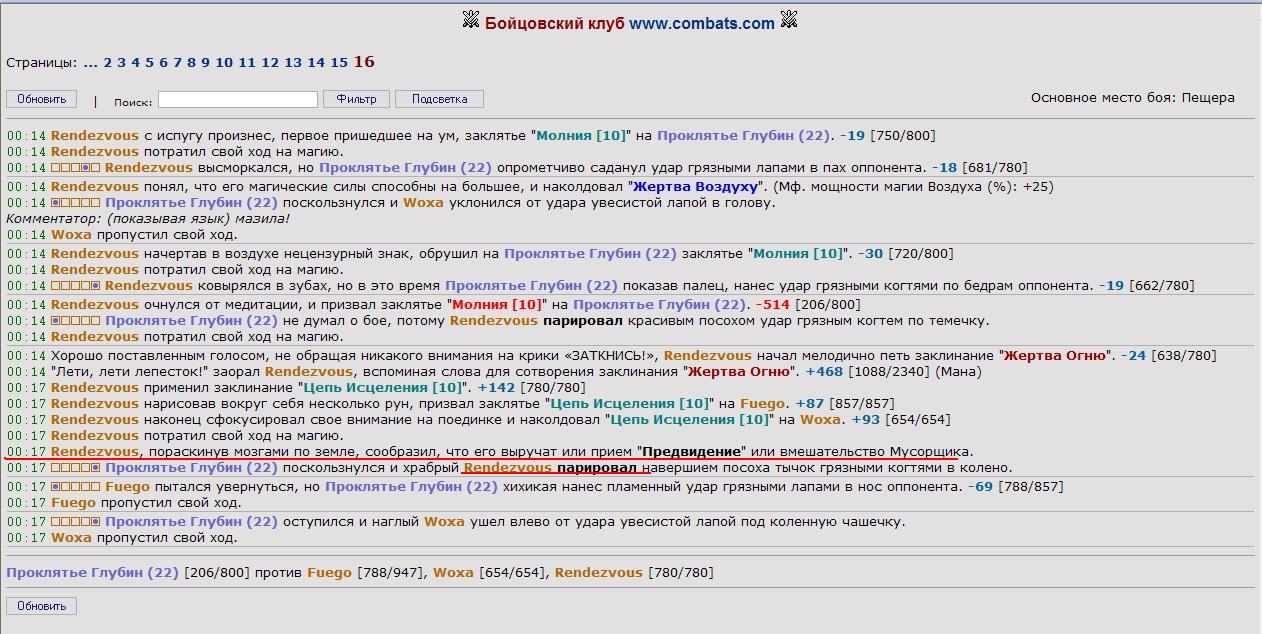Image resolution: width=1262 pixels, height=634 pixels.
Task: Click hit-zone indicator in 'Rendezvous высморкался' row
Action: 76,168
